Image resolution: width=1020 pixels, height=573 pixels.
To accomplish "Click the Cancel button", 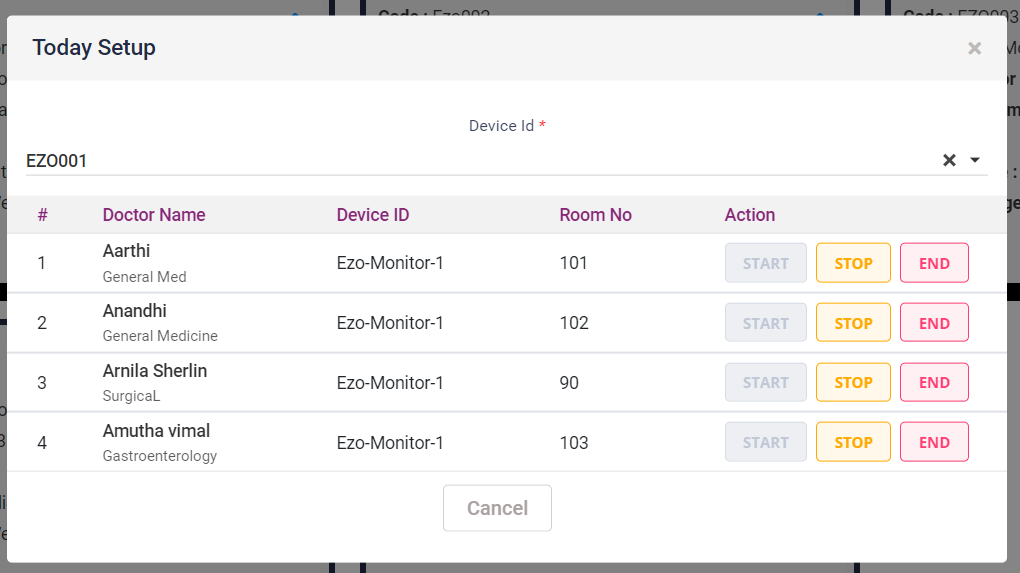I will (497, 508).
